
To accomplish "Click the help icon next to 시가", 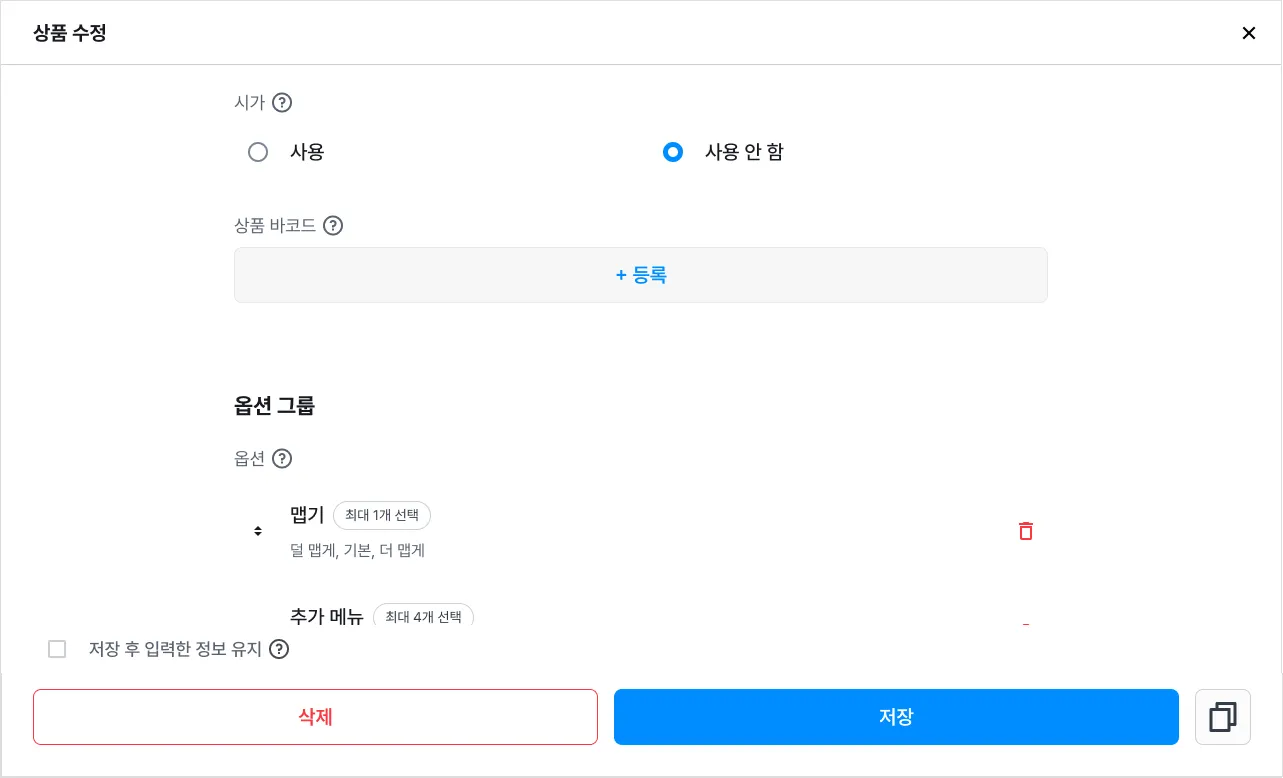I will (282, 102).
